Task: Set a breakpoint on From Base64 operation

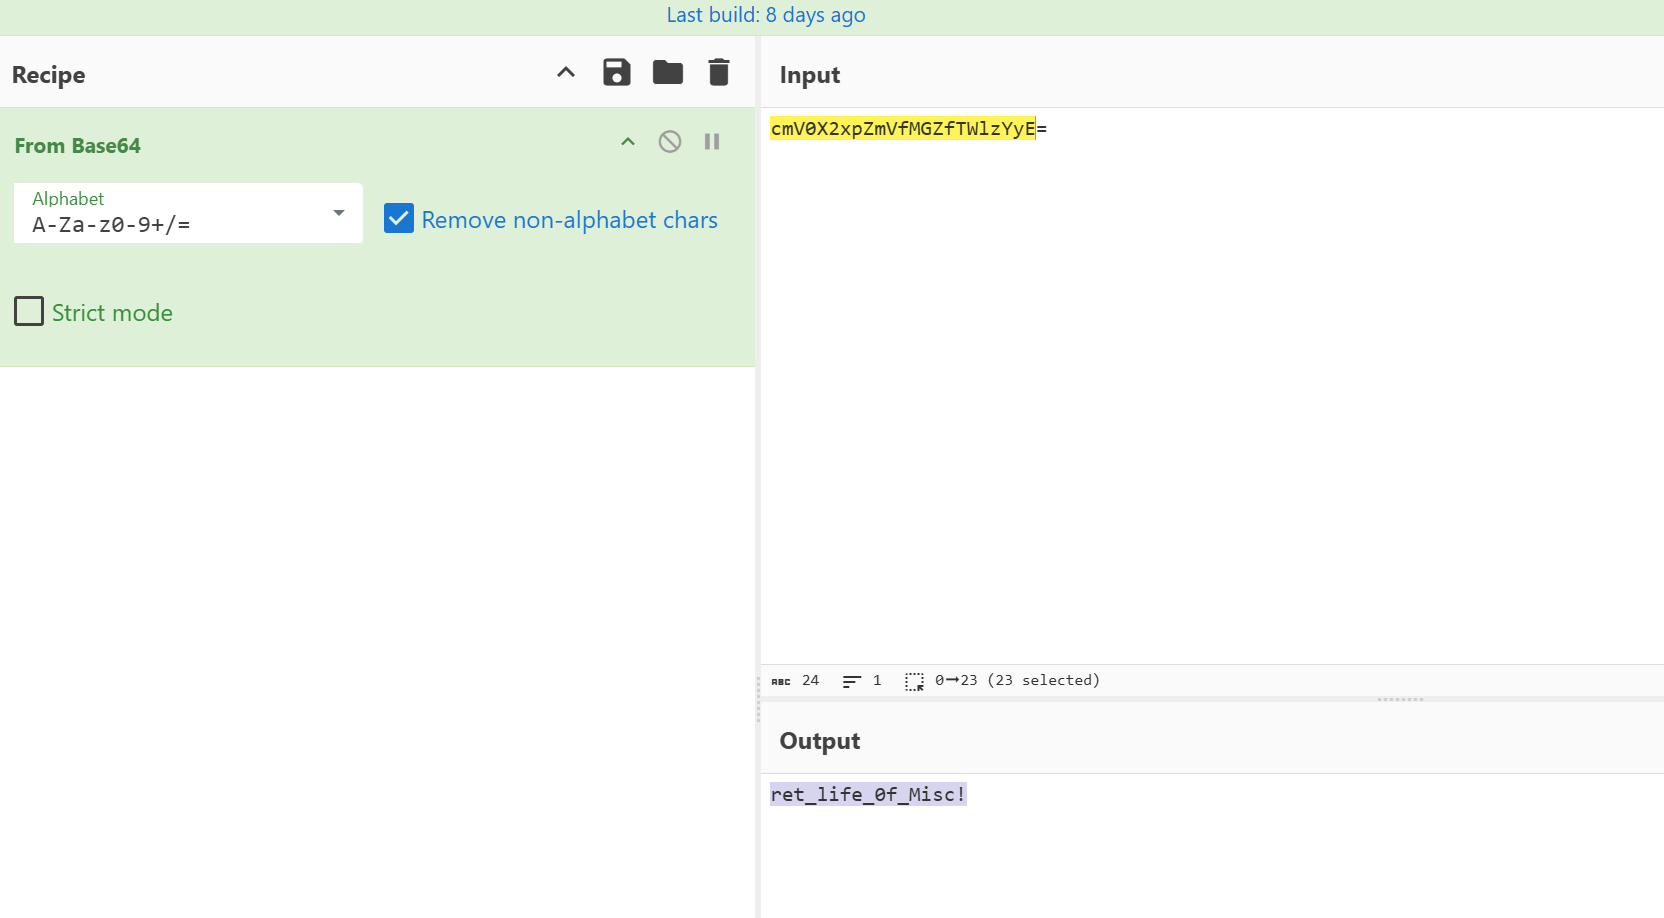Action: [712, 141]
